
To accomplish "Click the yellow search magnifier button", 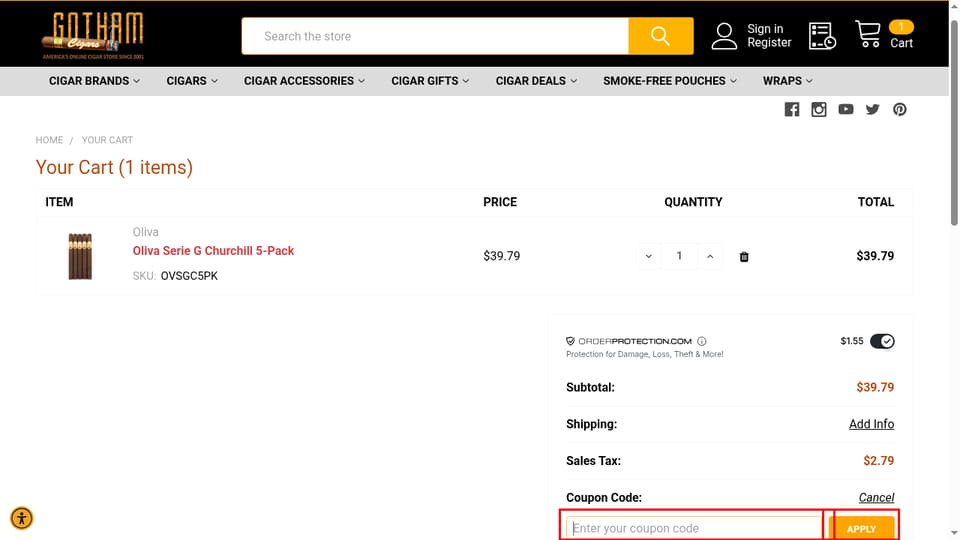I will (661, 36).
